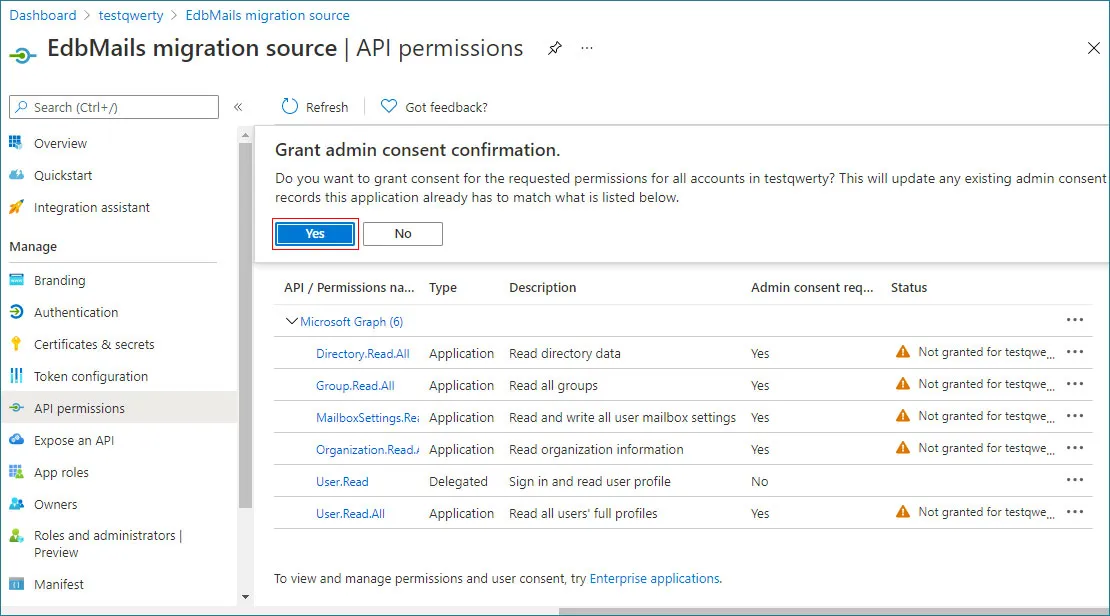Focus the Search (Ctrl+/) field
The width and height of the screenshot is (1110, 616).
pos(114,107)
